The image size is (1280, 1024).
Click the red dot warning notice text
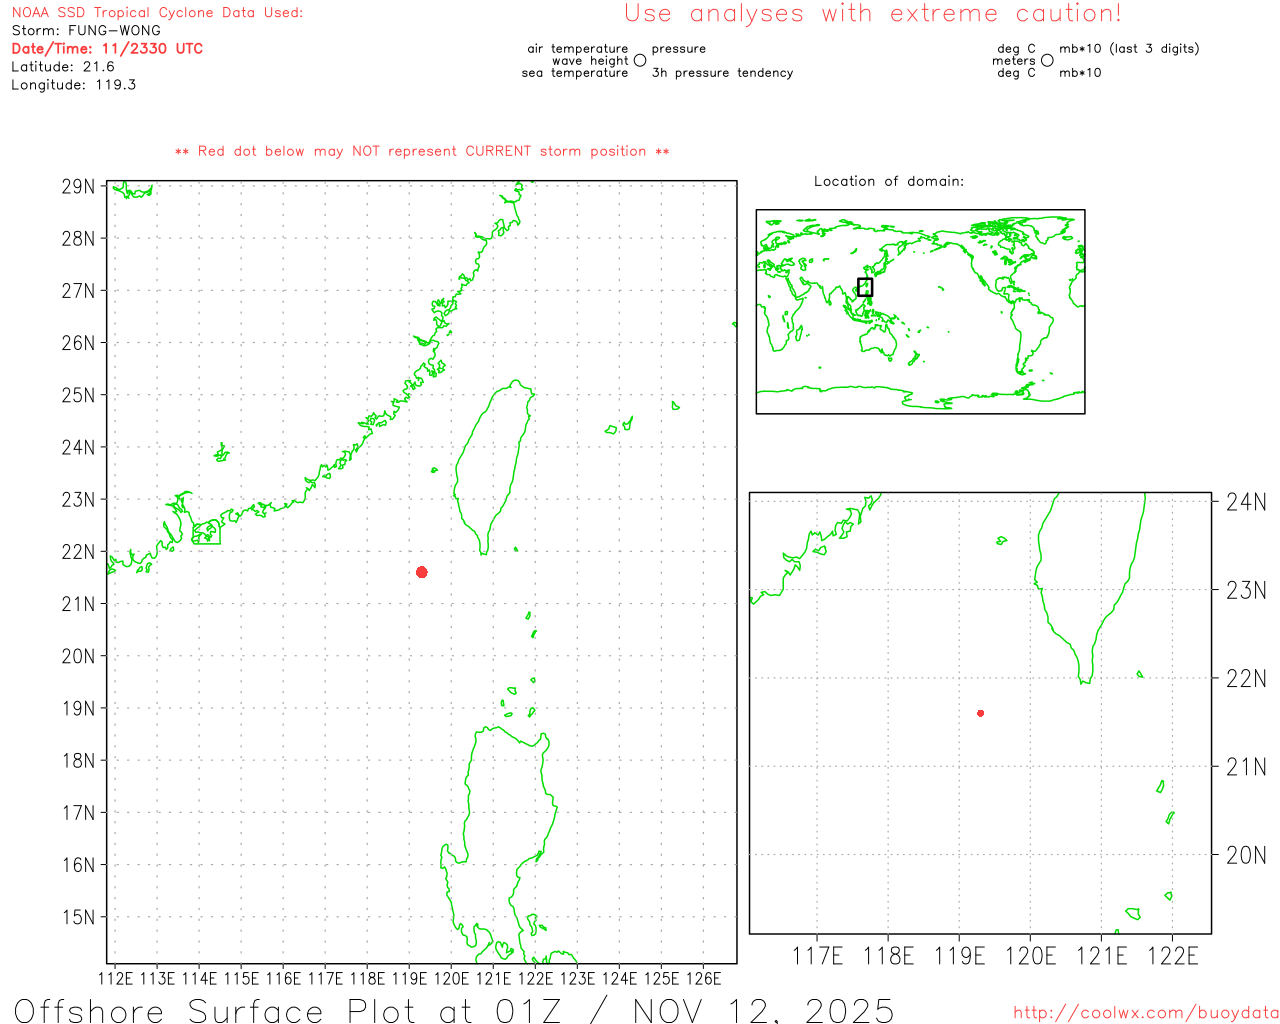pos(422,152)
